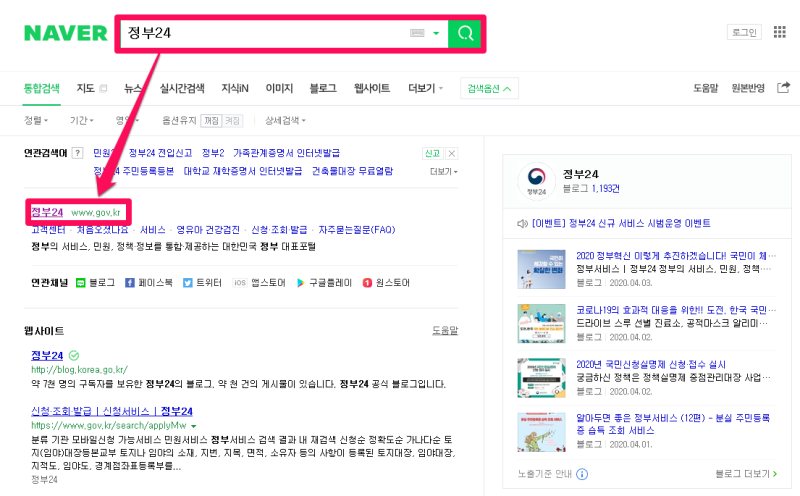This screenshot has width=800, height=496.
Task: Select the 통합검색 tab
Action: point(42,88)
